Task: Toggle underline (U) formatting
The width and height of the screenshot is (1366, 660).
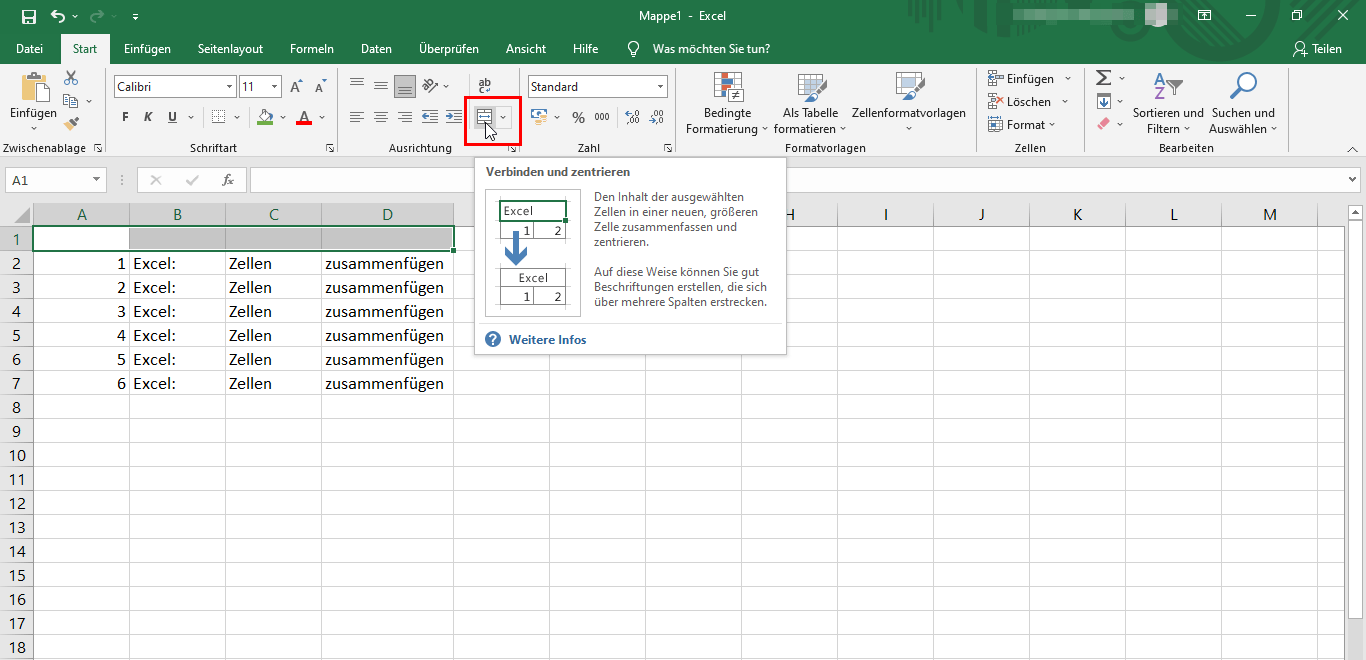Action: (172, 117)
